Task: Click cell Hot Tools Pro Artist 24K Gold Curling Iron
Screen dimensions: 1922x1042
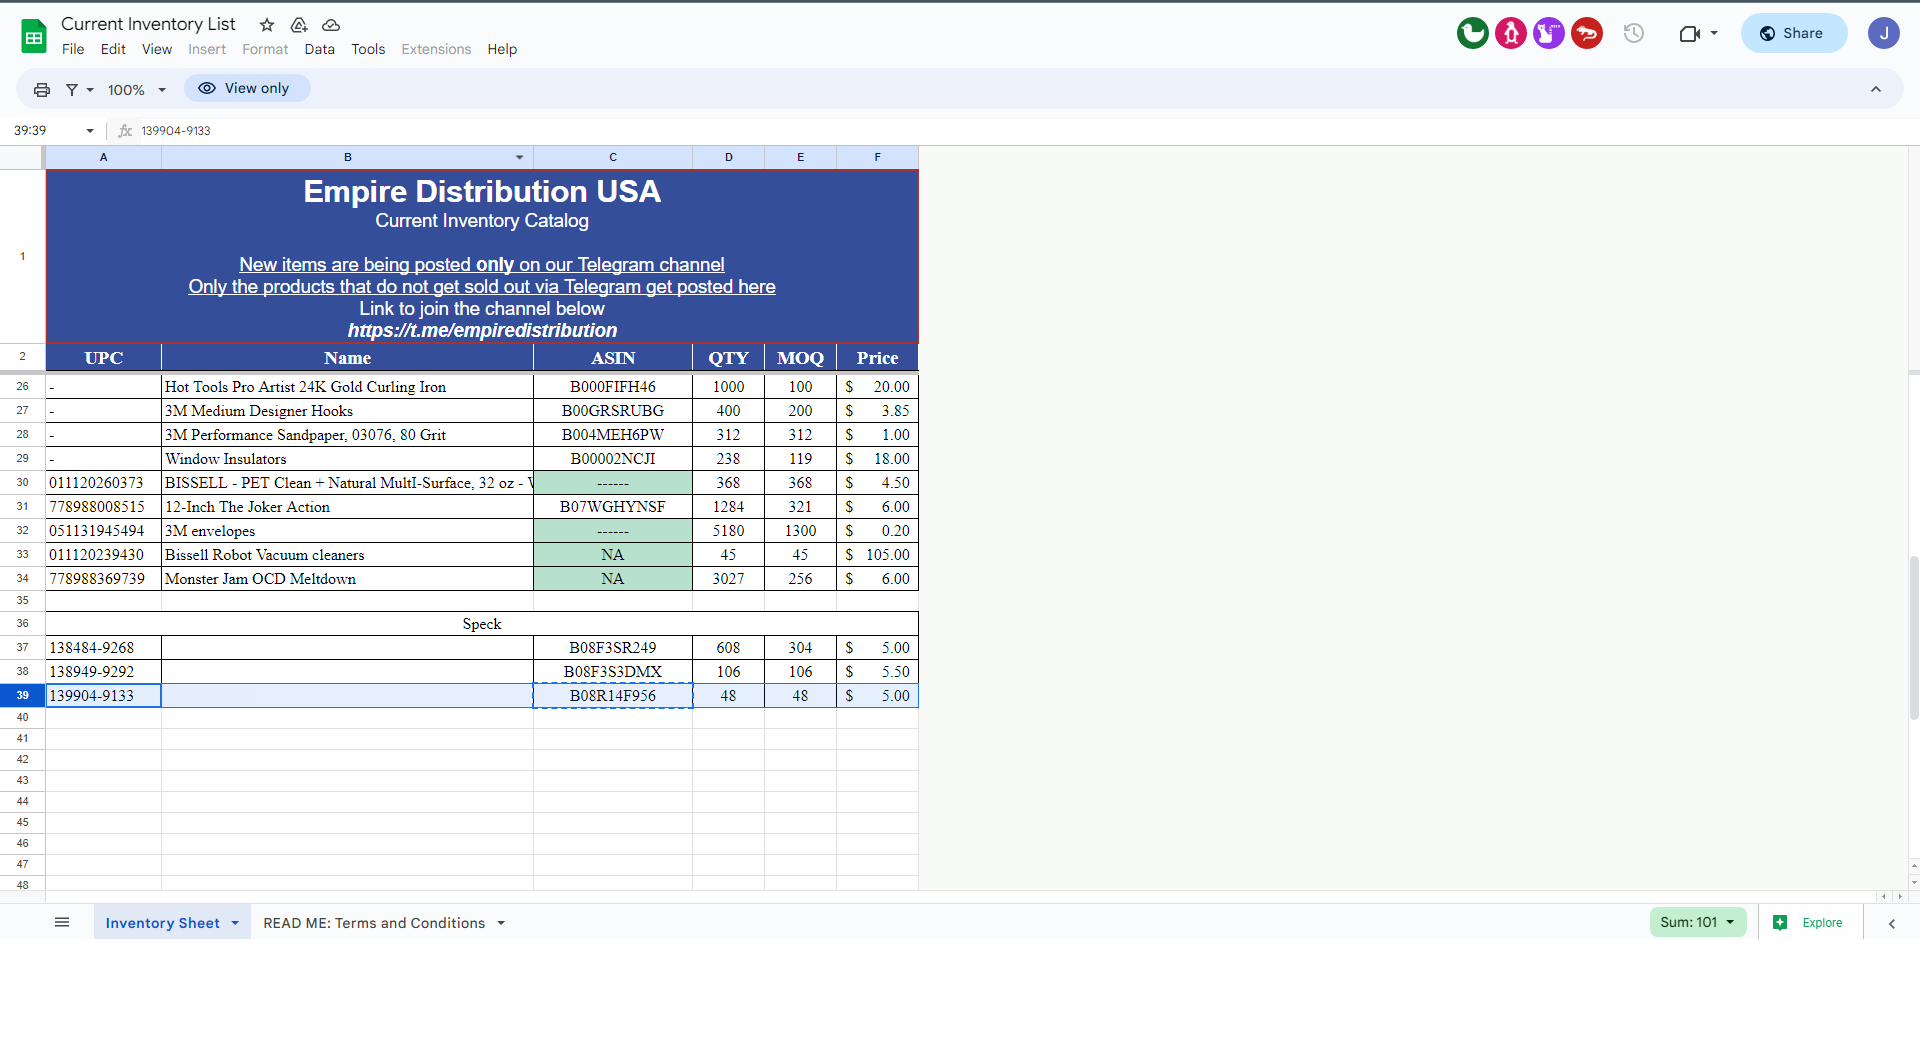Action: pyautogui.click(x=347, y=387)
